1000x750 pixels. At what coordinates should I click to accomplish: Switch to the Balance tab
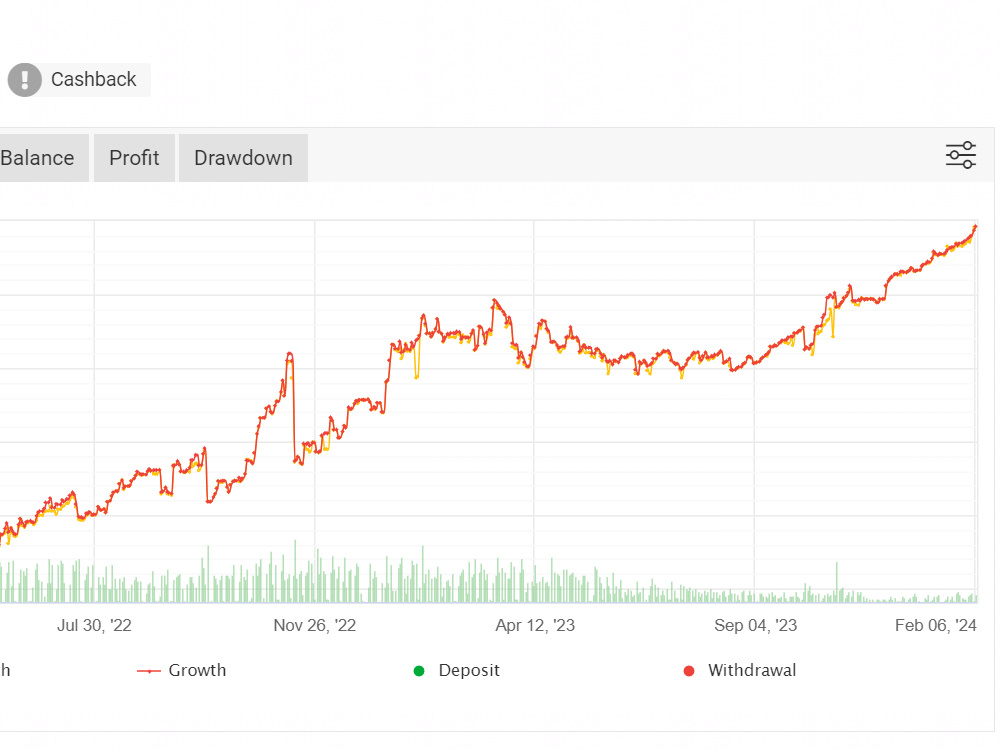click(42, 158)
